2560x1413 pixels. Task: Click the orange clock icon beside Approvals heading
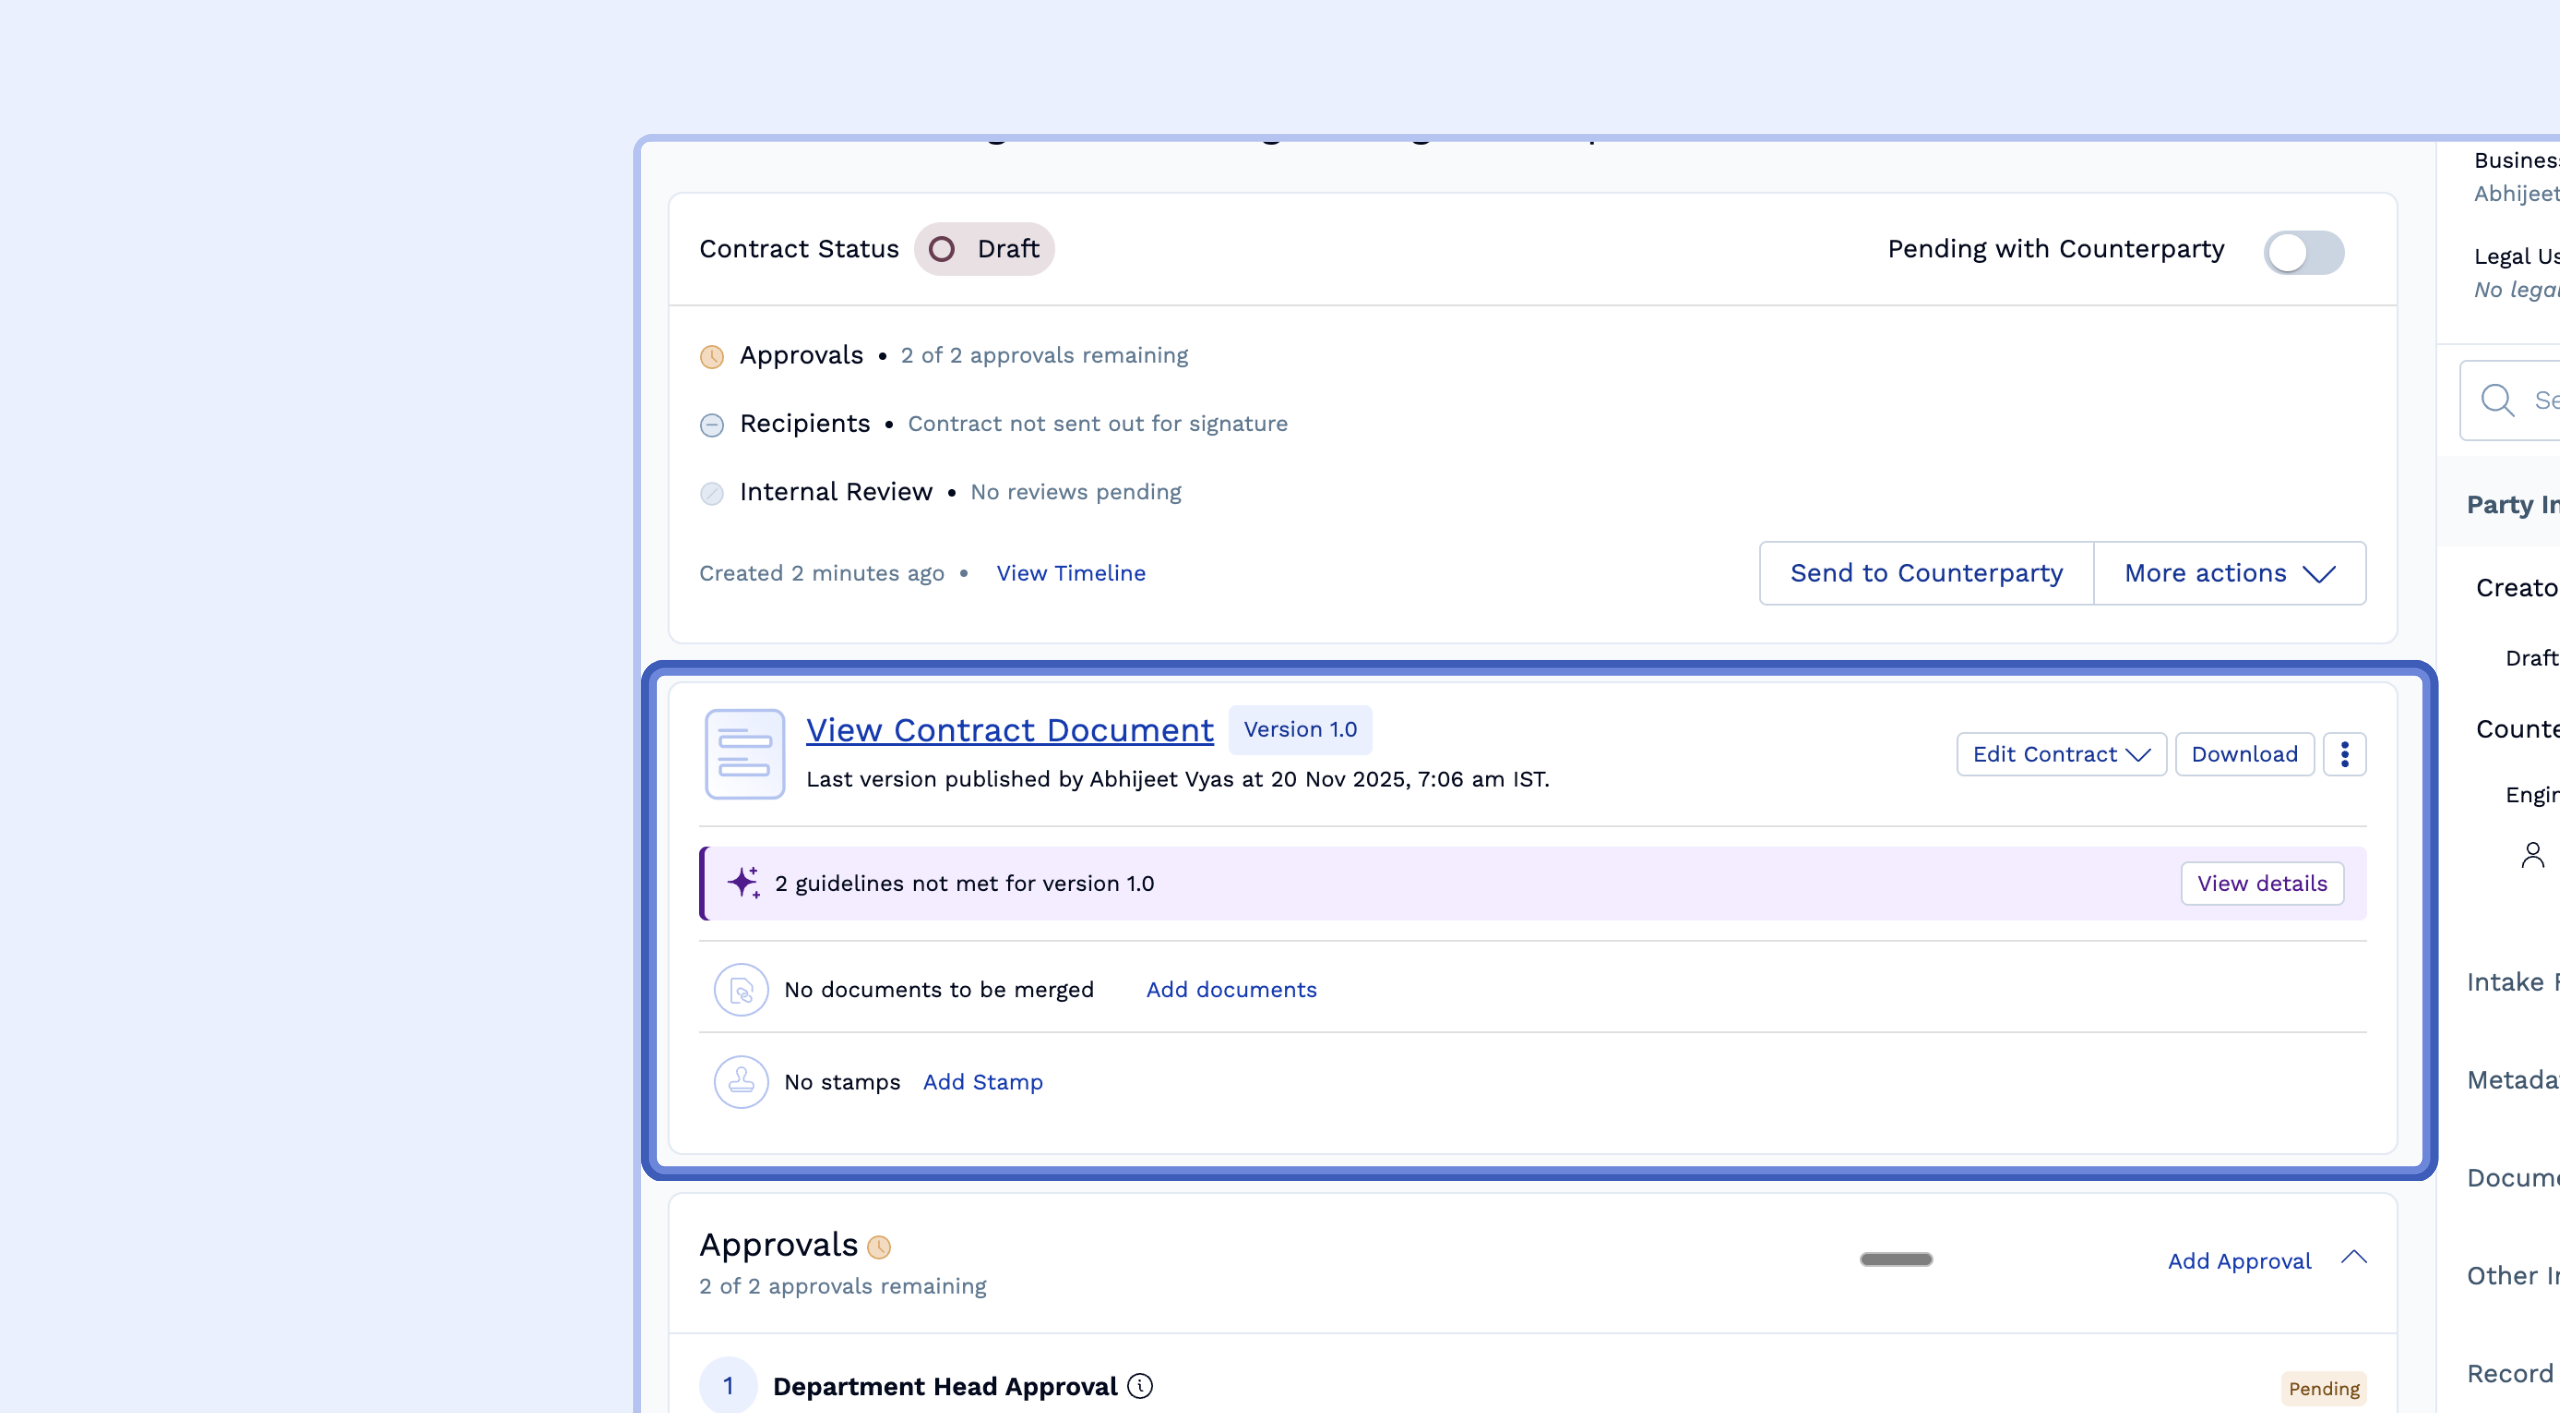879,1247
